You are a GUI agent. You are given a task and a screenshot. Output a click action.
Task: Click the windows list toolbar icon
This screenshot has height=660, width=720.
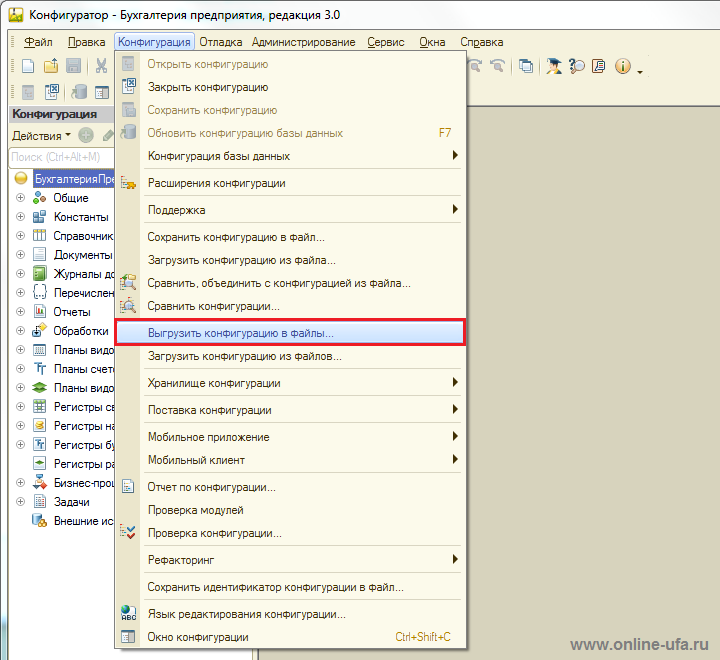[526, 66]
